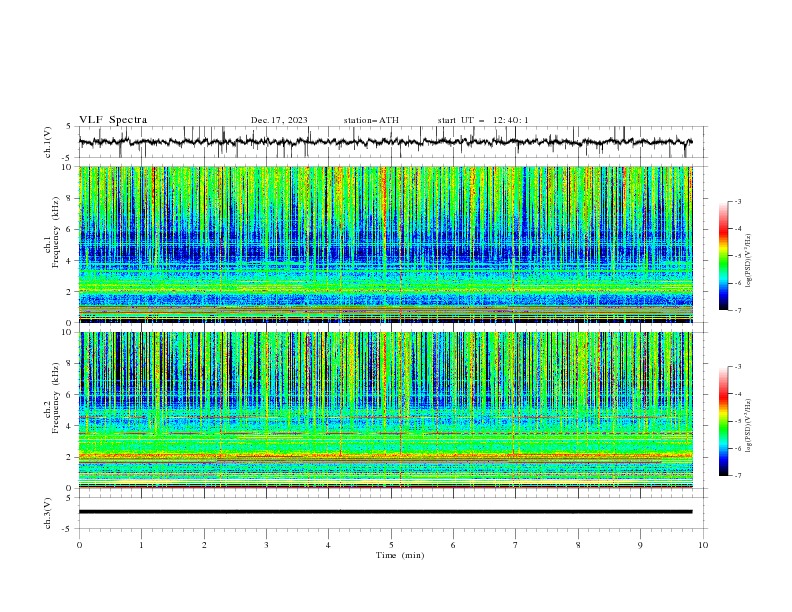This screenshot has height=612, width=792.
Task: Click the "ch.3(V)" axis label
Action: pyautogui.click(x=48, y=513)
